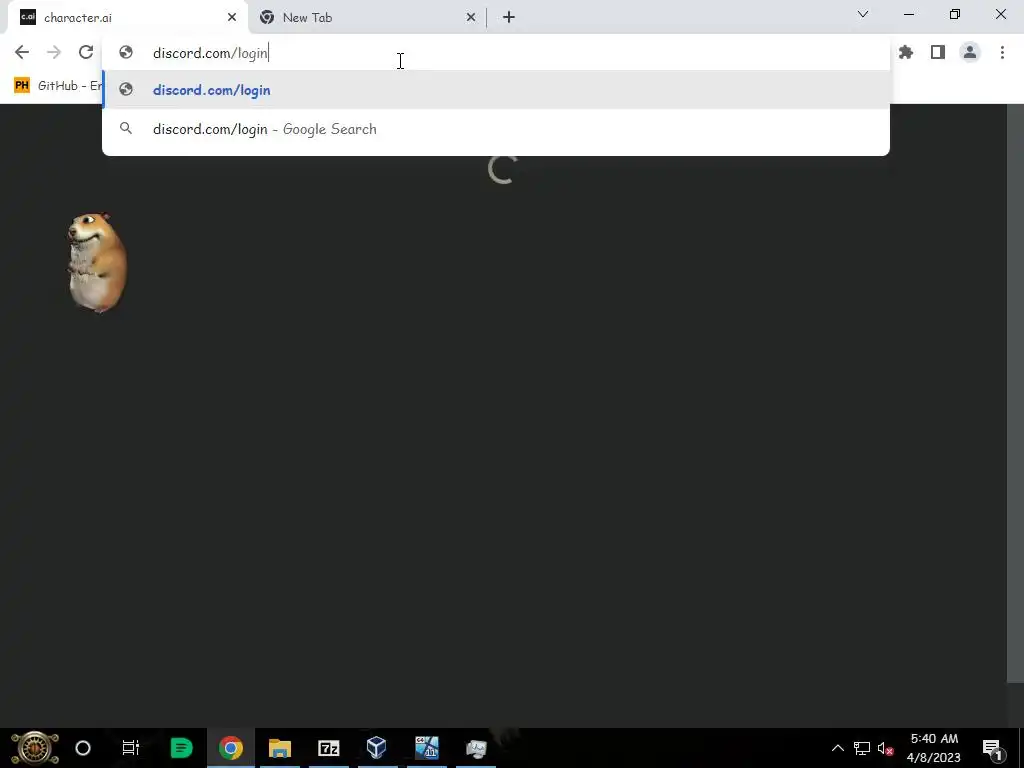Click the globe icon in the address bar

(x=126, y=53)
